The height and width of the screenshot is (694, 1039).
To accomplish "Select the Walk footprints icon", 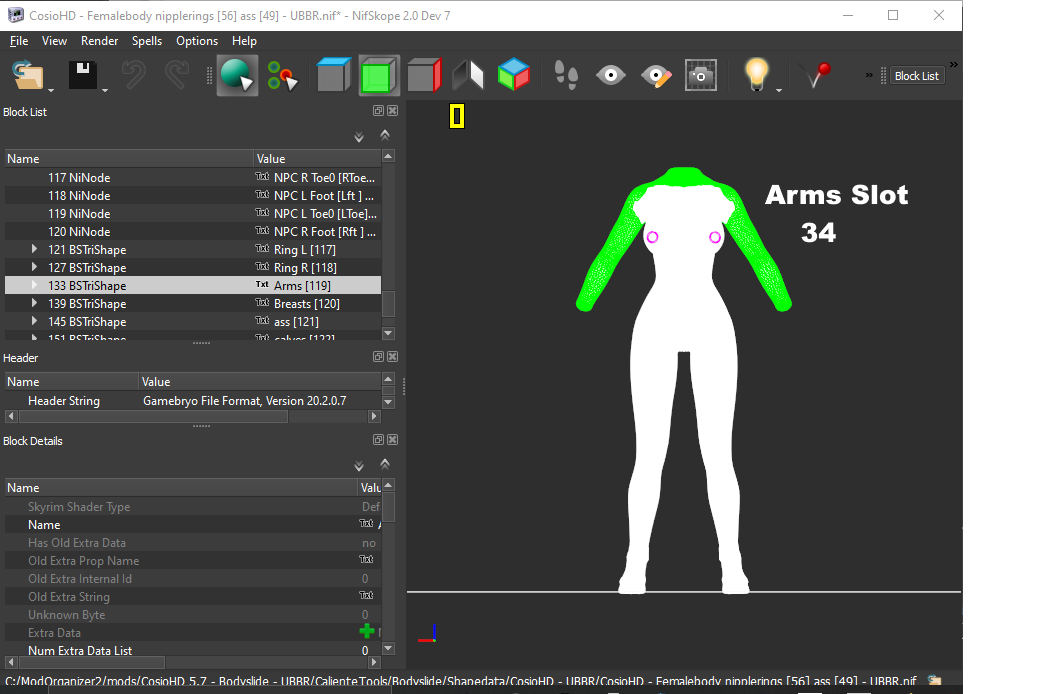I will coord(566,75).
